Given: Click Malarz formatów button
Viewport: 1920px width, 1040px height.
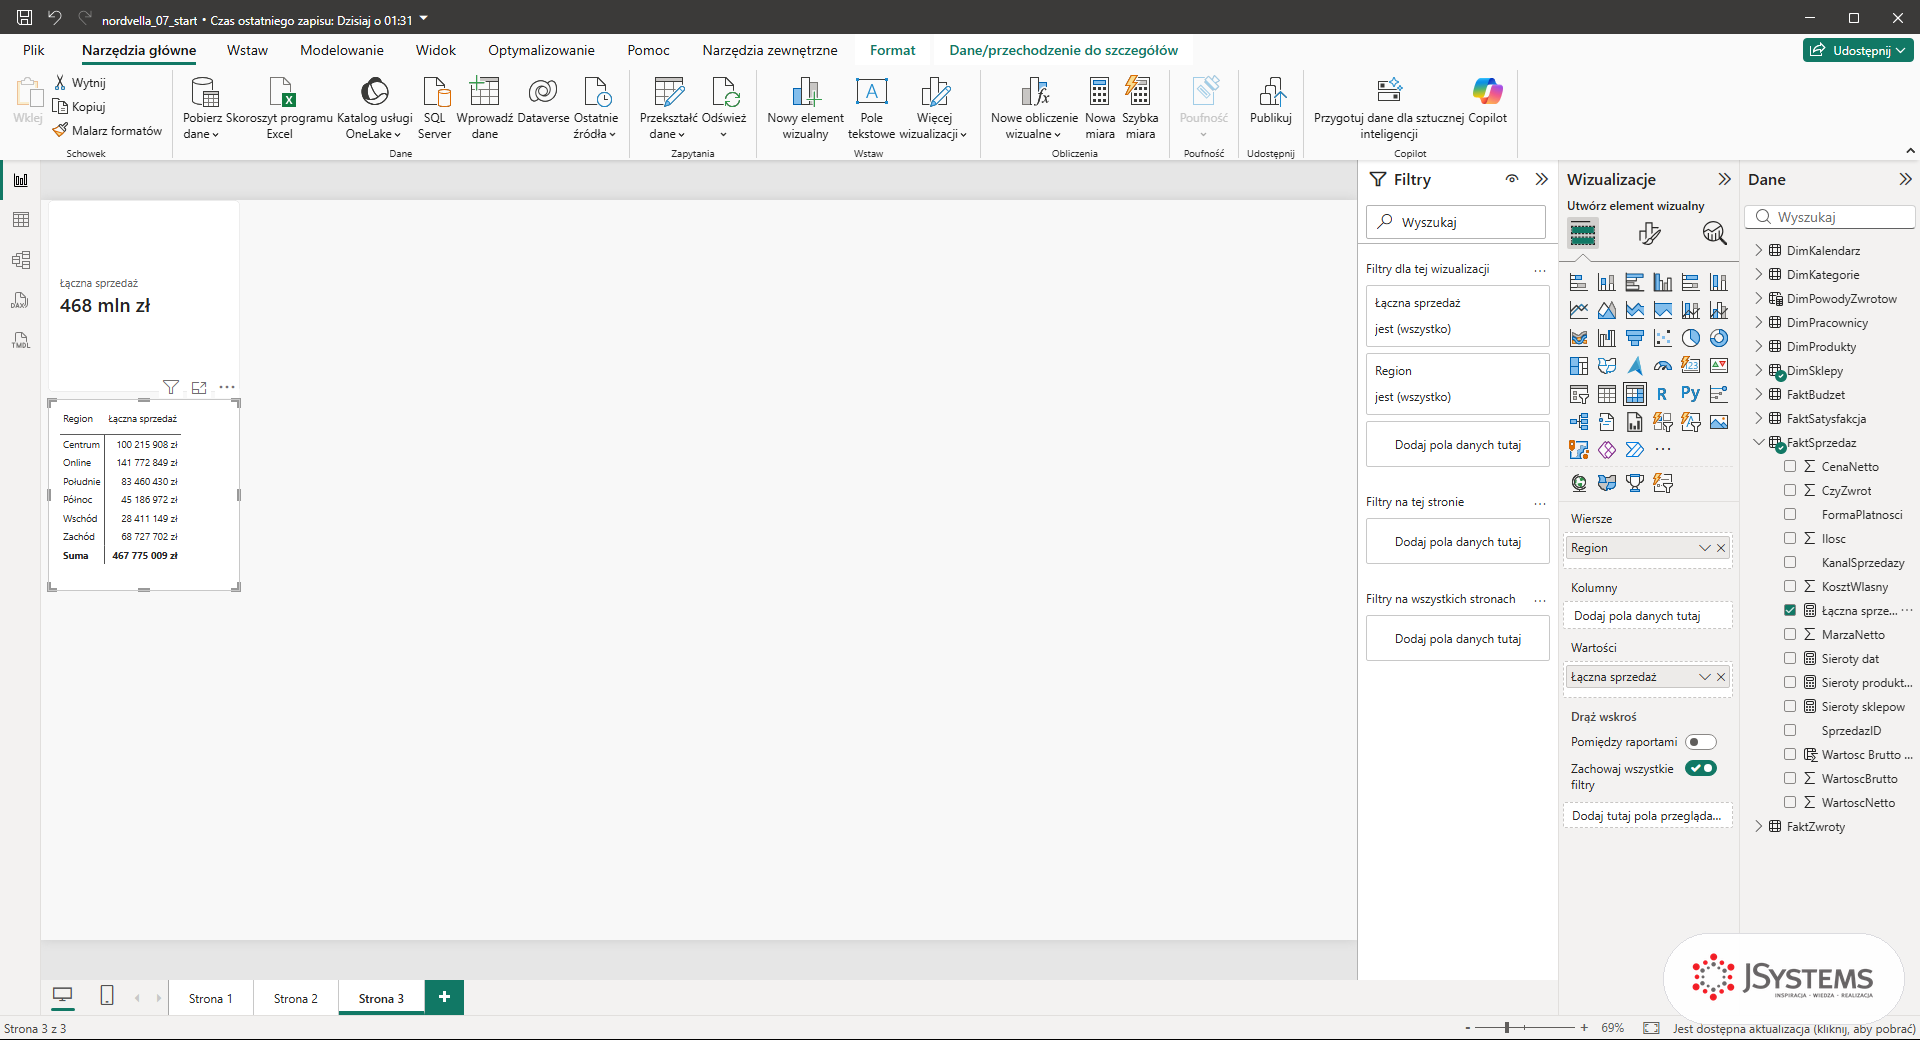Looking at the screenshot, I should [x=108, y=130].
